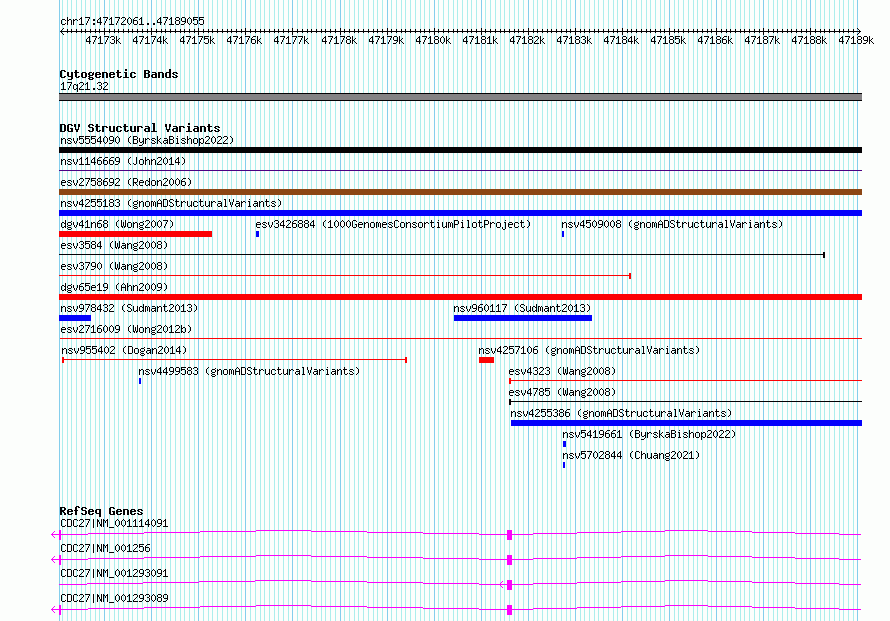Open esv3790 (Wang2008) label
The width and height of the screenshot is (890, 621).
point(114,266)
